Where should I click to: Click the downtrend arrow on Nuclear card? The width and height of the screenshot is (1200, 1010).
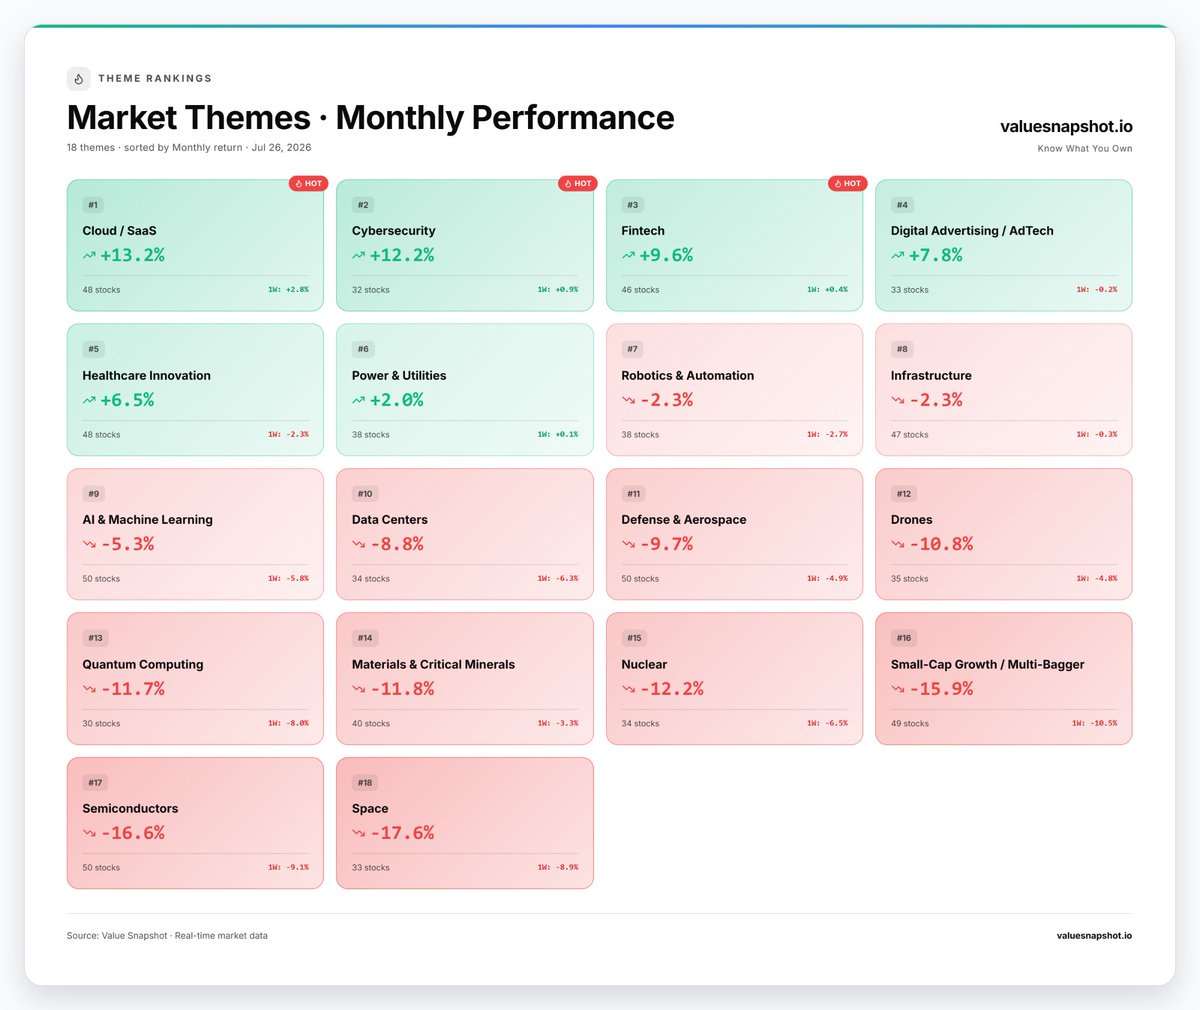[x=628, y=689]
